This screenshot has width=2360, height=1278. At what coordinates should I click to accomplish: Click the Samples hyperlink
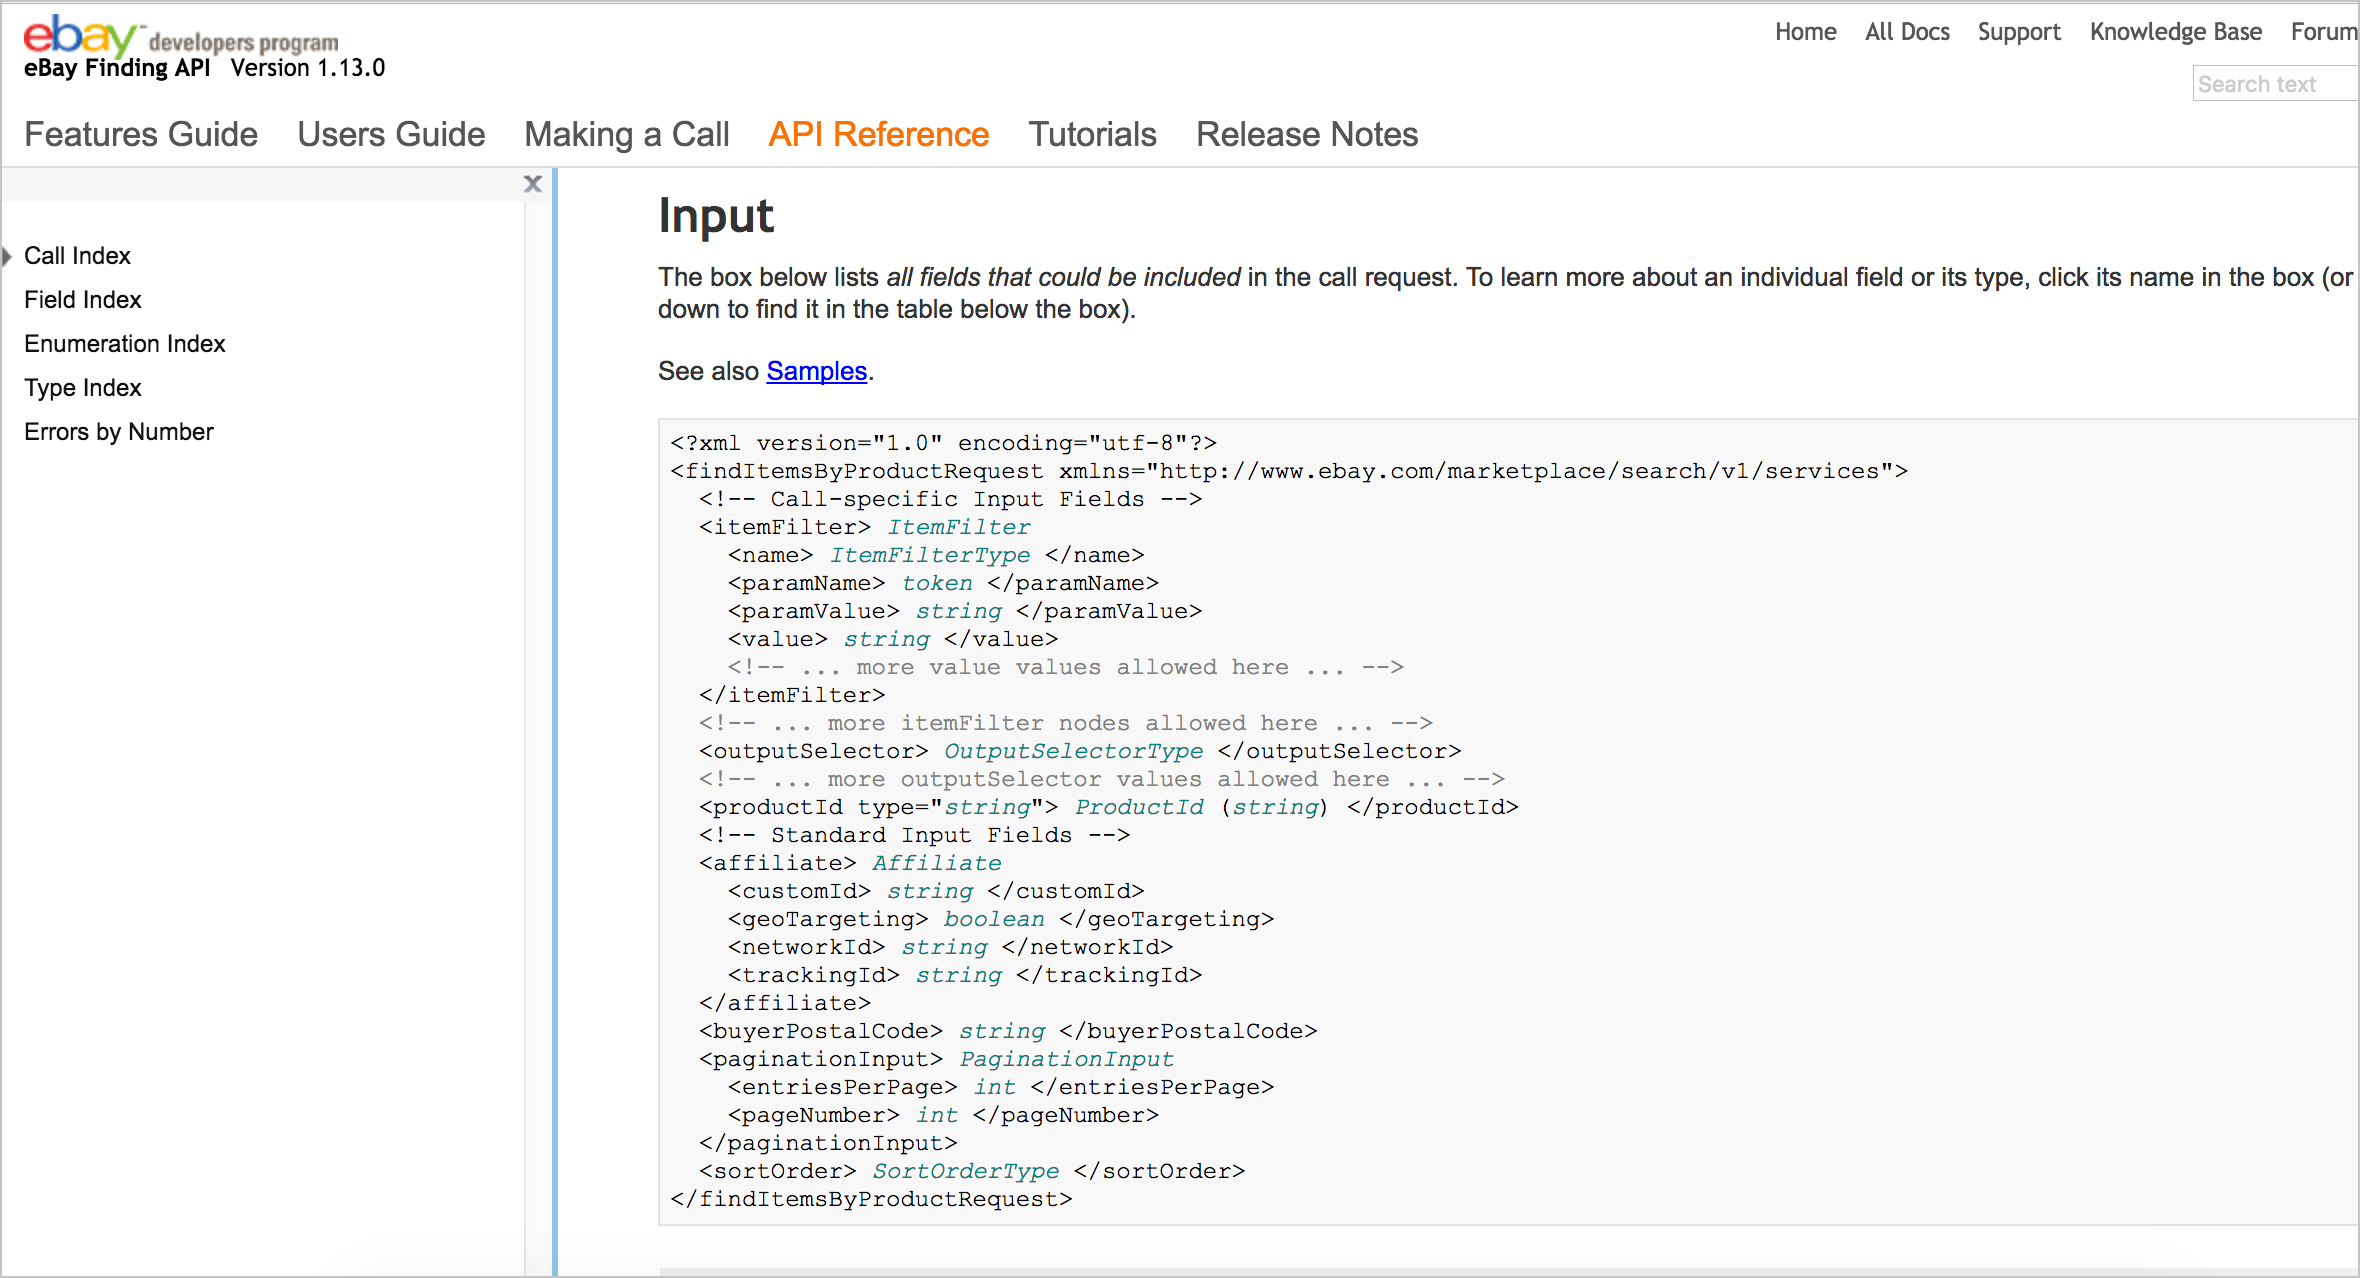pyautogui.click(x=818, y=370)
